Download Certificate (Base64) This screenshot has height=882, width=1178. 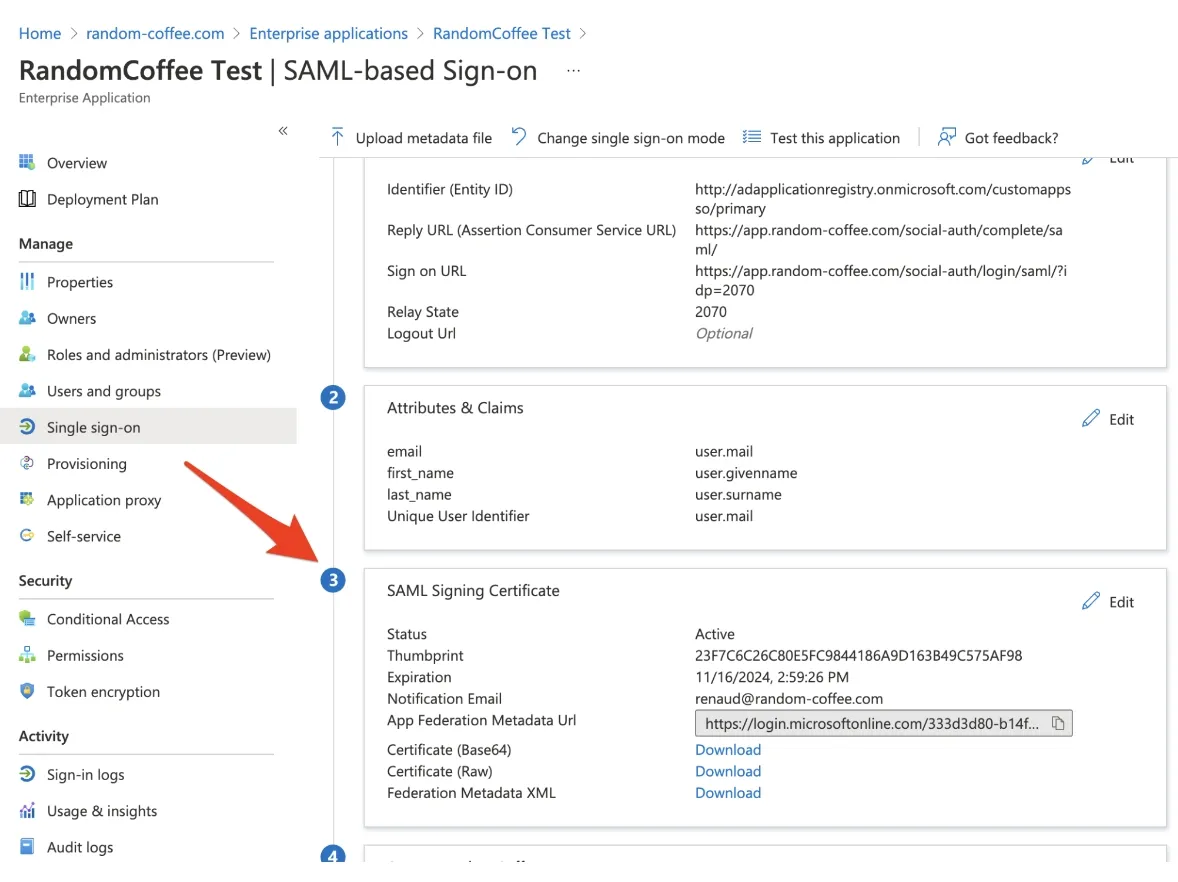pos(728,750)
